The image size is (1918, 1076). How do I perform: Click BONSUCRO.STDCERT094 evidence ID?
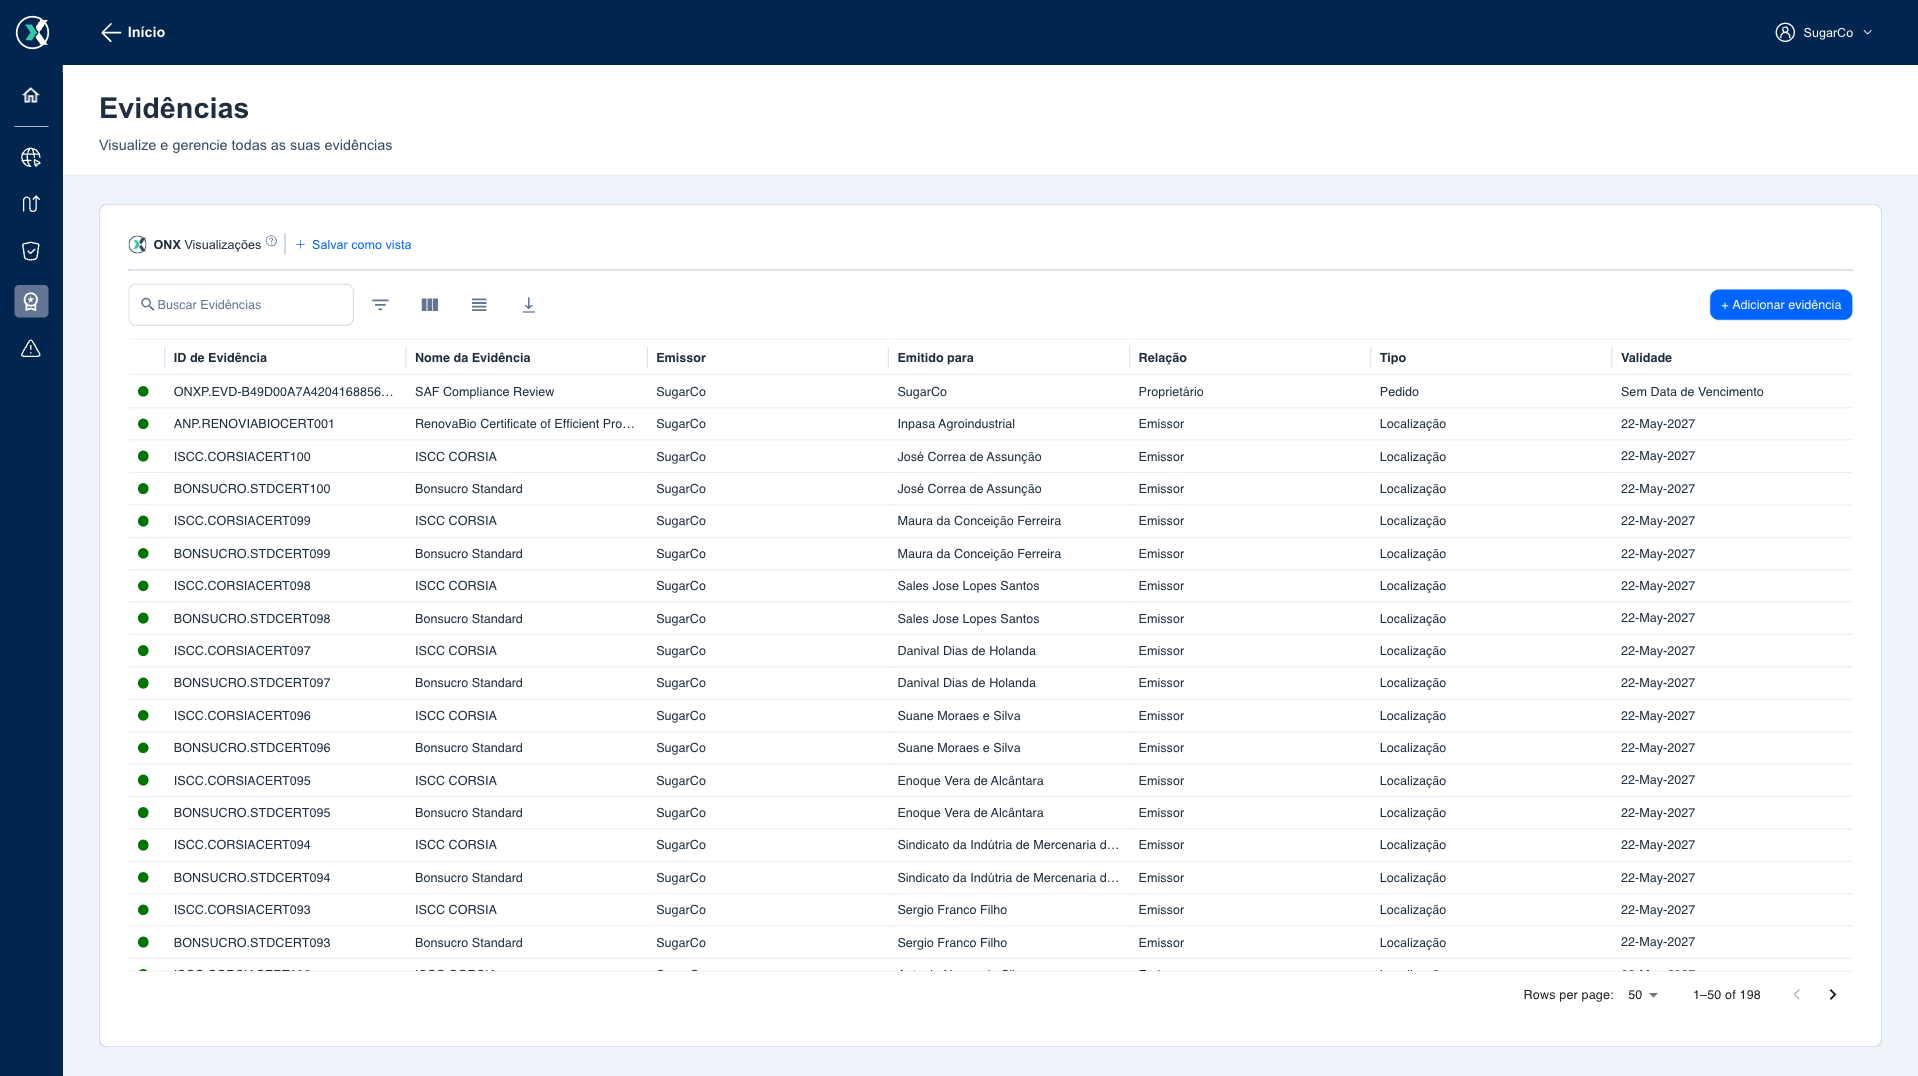(252, 878)
